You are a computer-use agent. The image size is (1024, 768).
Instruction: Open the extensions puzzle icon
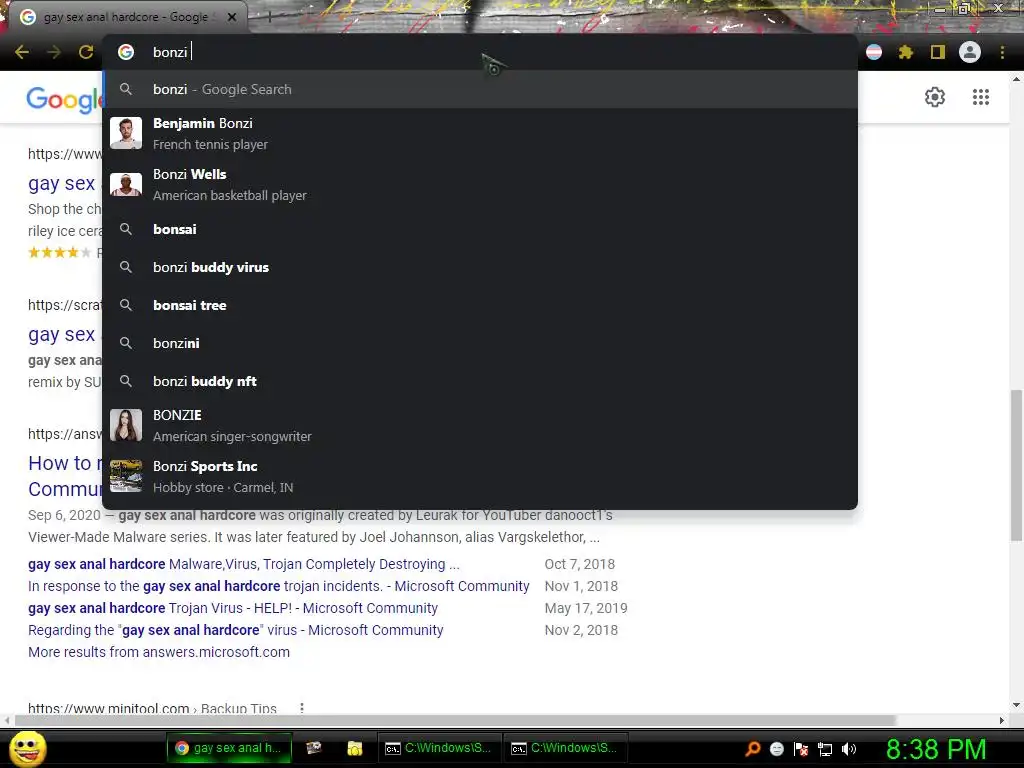[x=905, y=52]
